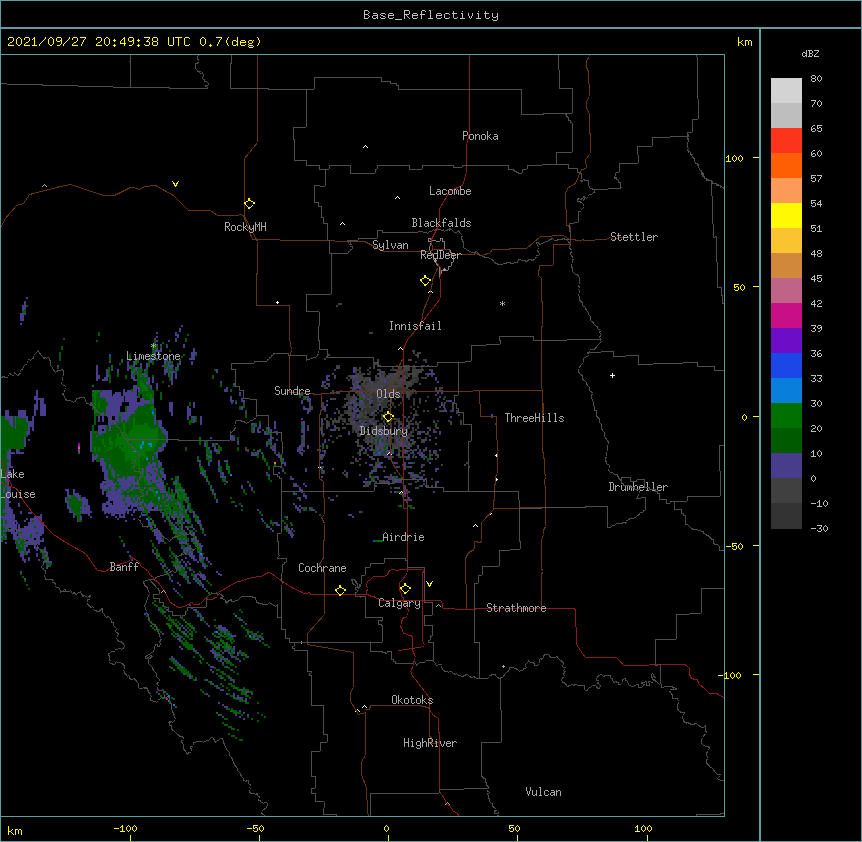Viewport: 862px width, 842px height.
Task: Click the yellow diamond marker above RockyMH
Action: click(249, 204)
